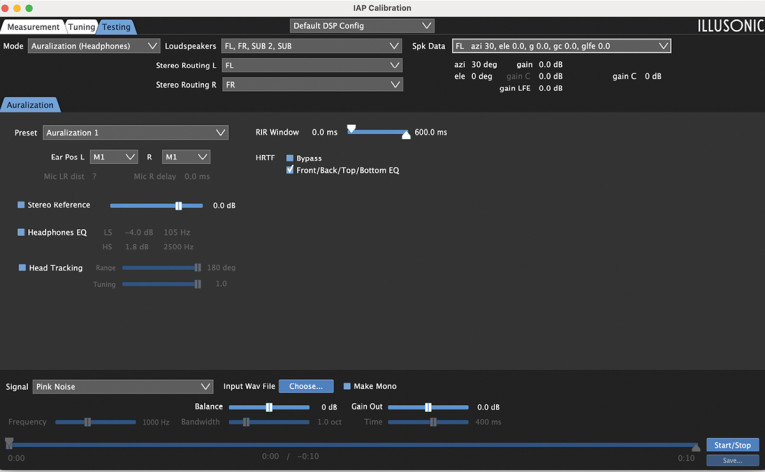The image size is (765, 472).
Task: Expand the Mode dropdown
Action: pyautogui.click(x=94, y=46)
